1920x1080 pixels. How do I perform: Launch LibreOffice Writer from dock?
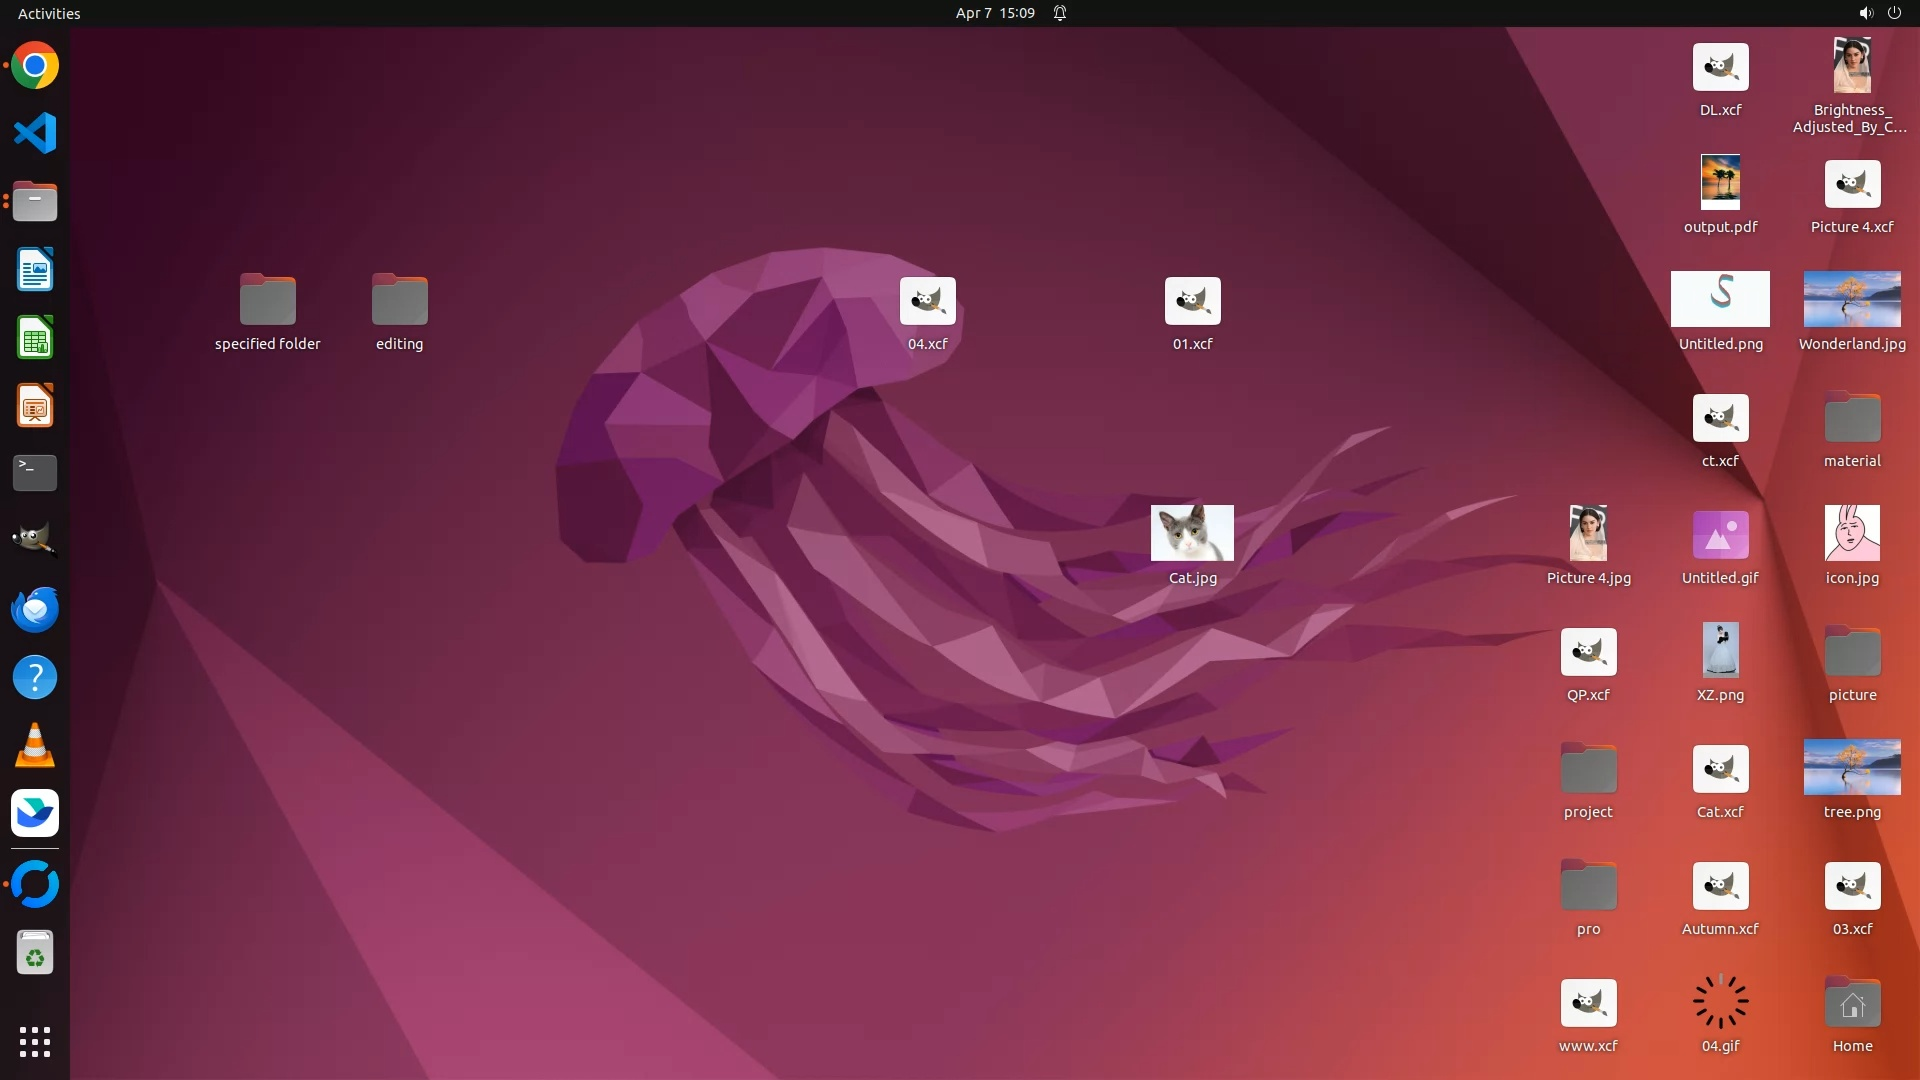(x=35, y=270)
